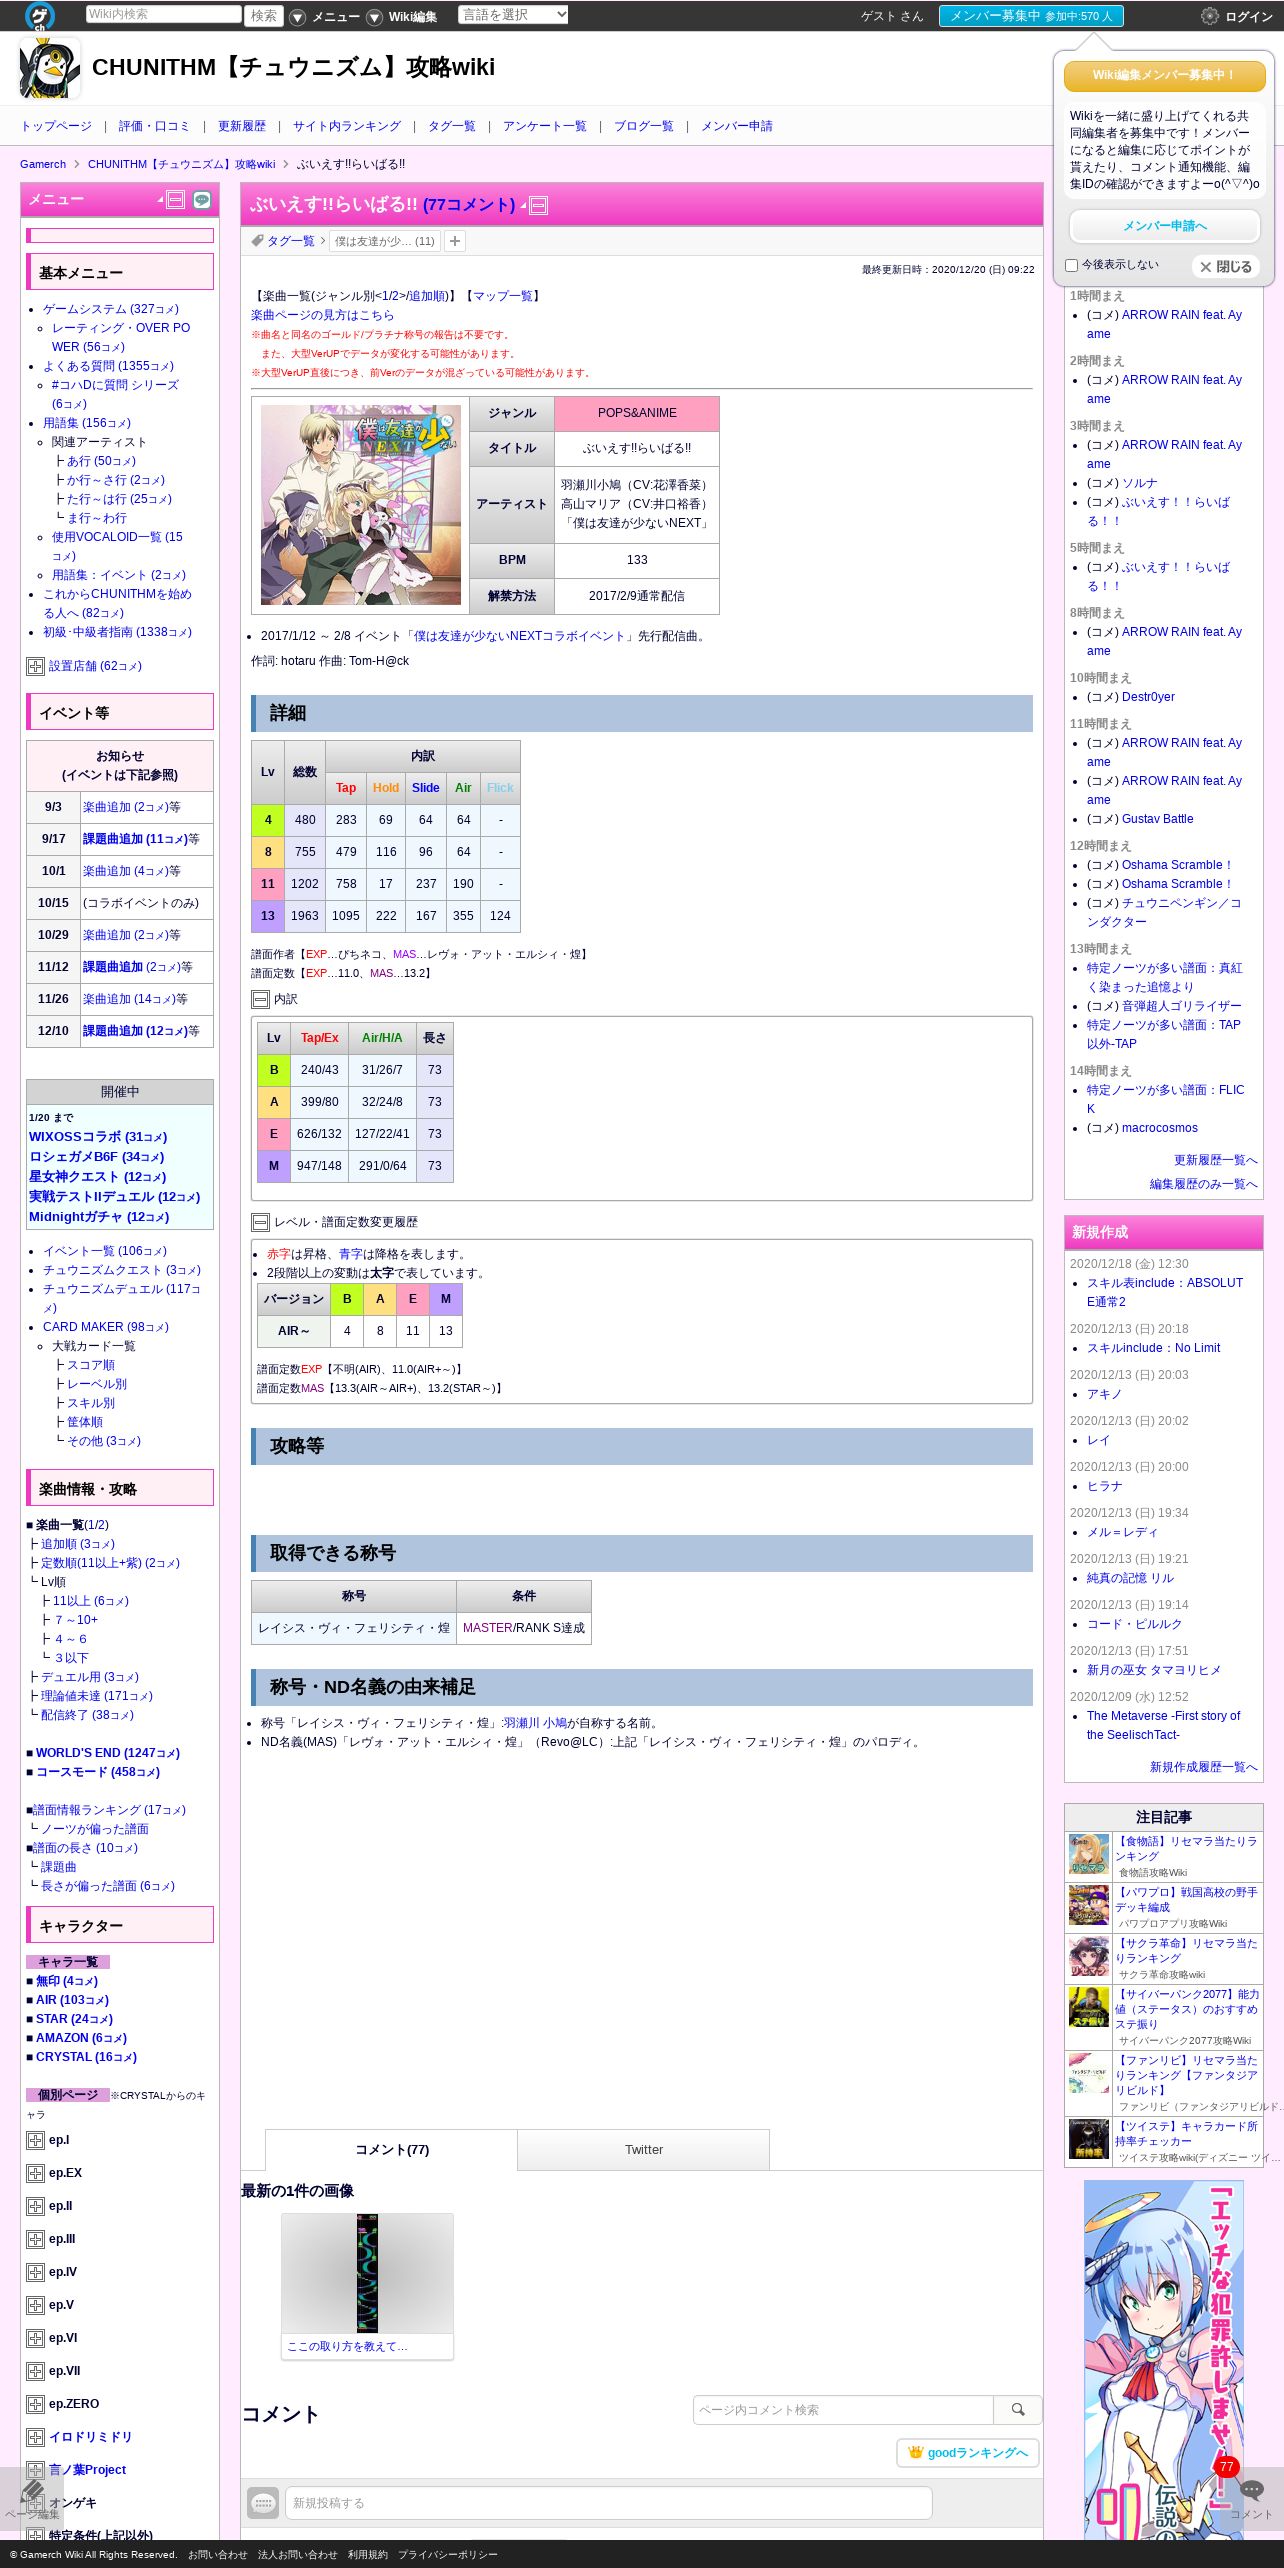Tick the 今後表示しない checkbox

tap(1071, 266)
